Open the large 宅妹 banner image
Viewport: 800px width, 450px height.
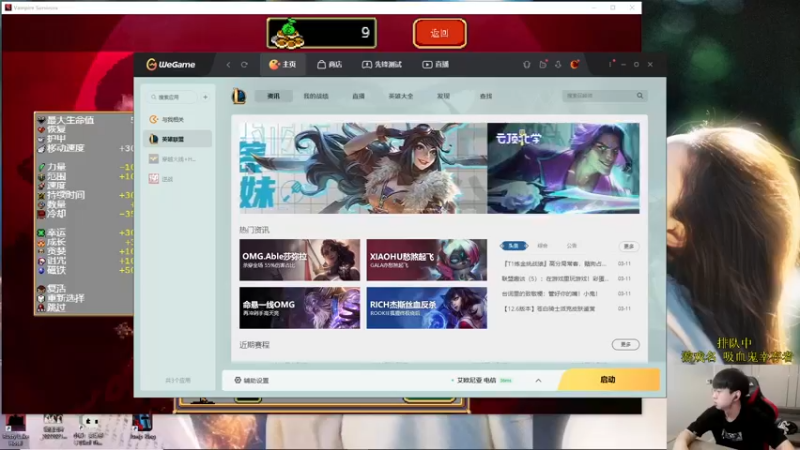(363, 168)
